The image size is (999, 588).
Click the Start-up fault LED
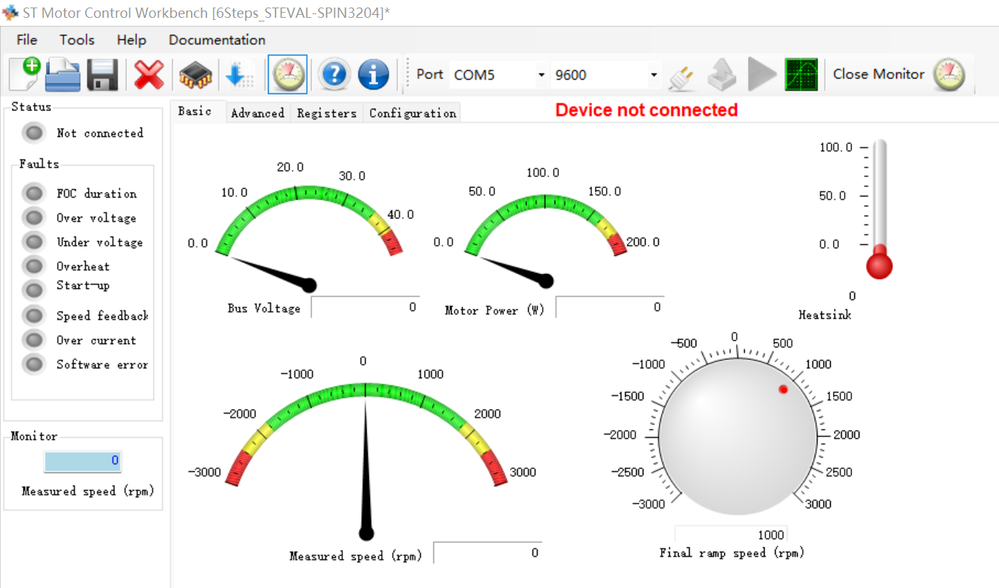34,290
